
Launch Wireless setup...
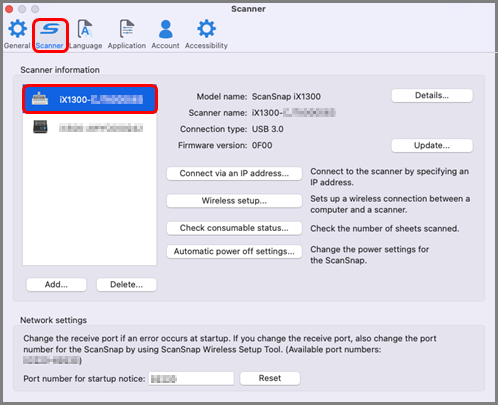click(234, 201)
